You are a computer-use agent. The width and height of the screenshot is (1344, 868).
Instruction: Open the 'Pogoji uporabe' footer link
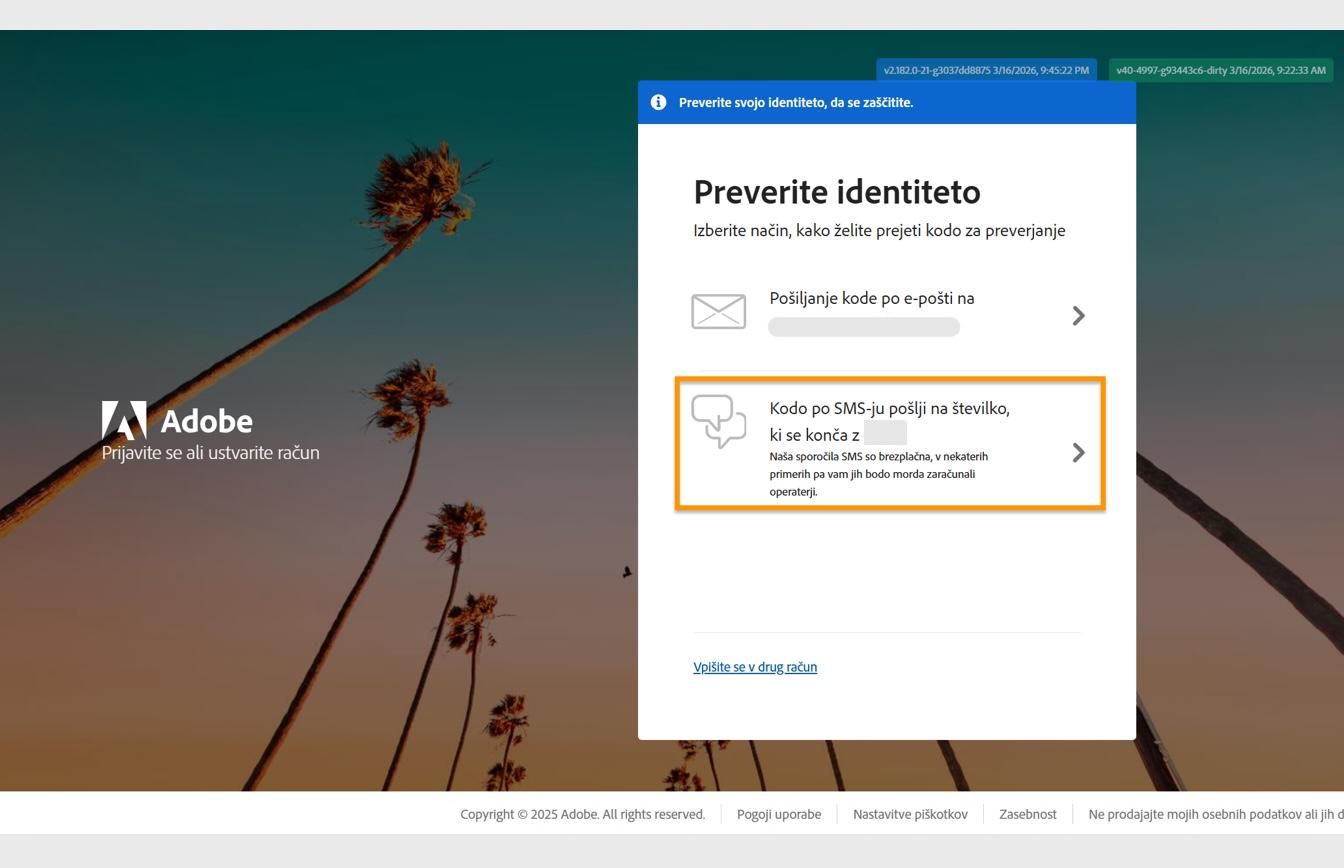point(778,814)
